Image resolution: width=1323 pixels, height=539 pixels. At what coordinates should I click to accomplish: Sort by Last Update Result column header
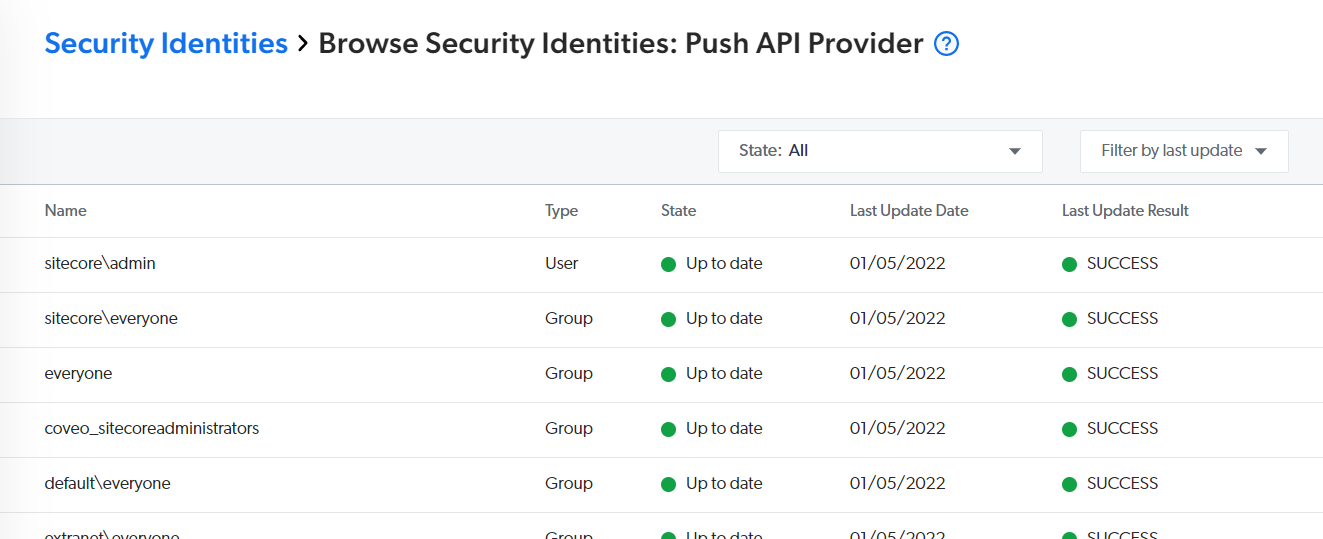(x=1125, y=211)
